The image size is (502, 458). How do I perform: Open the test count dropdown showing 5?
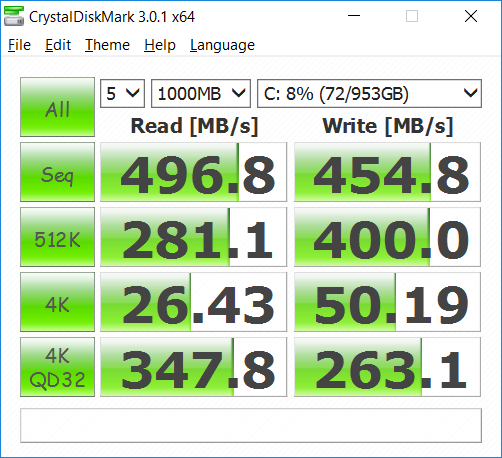pyautogui.click(x=122, y=94)
